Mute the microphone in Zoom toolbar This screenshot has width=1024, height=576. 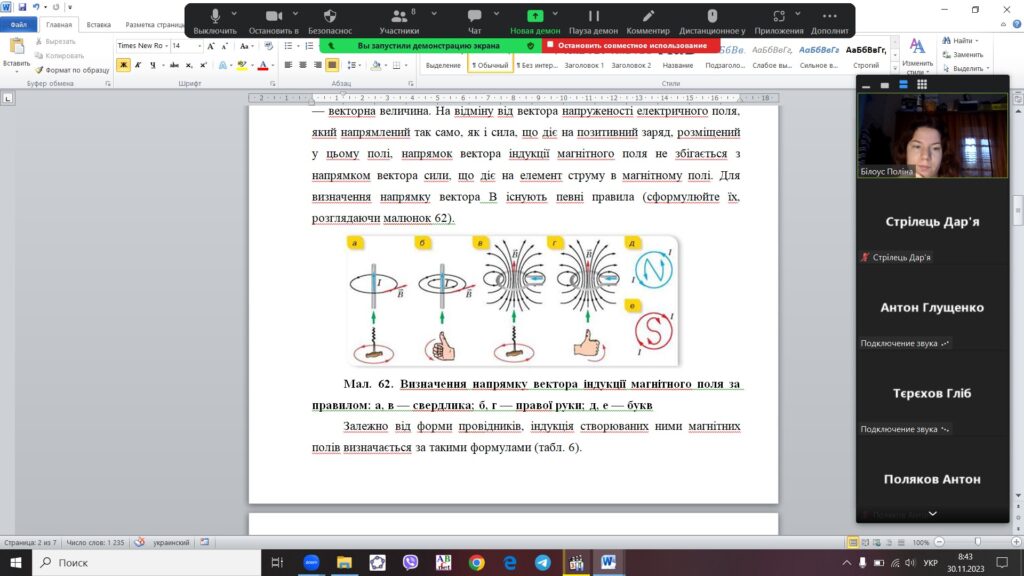215,21
